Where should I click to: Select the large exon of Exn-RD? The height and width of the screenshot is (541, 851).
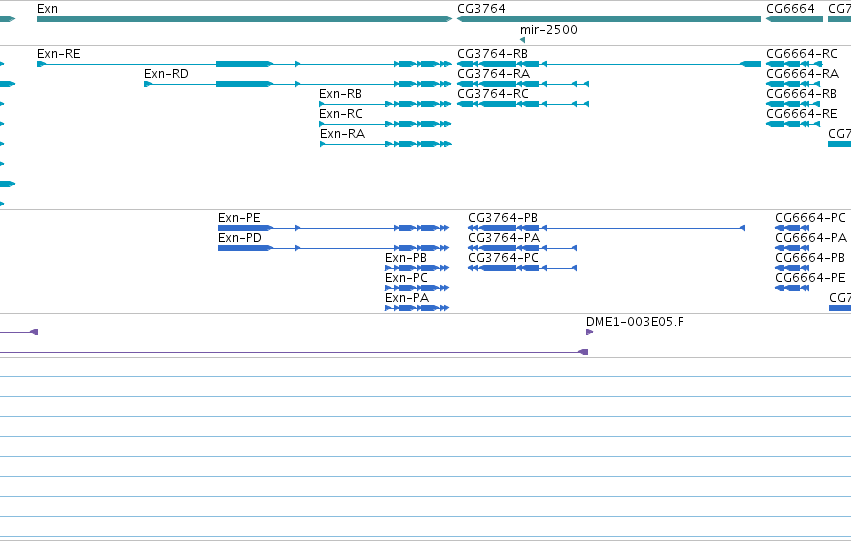(244, 84)
